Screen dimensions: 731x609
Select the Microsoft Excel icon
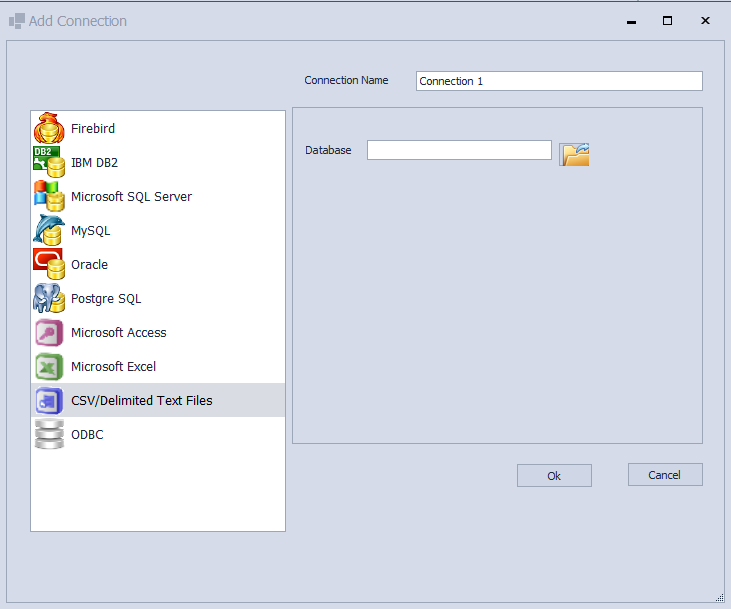49,367
